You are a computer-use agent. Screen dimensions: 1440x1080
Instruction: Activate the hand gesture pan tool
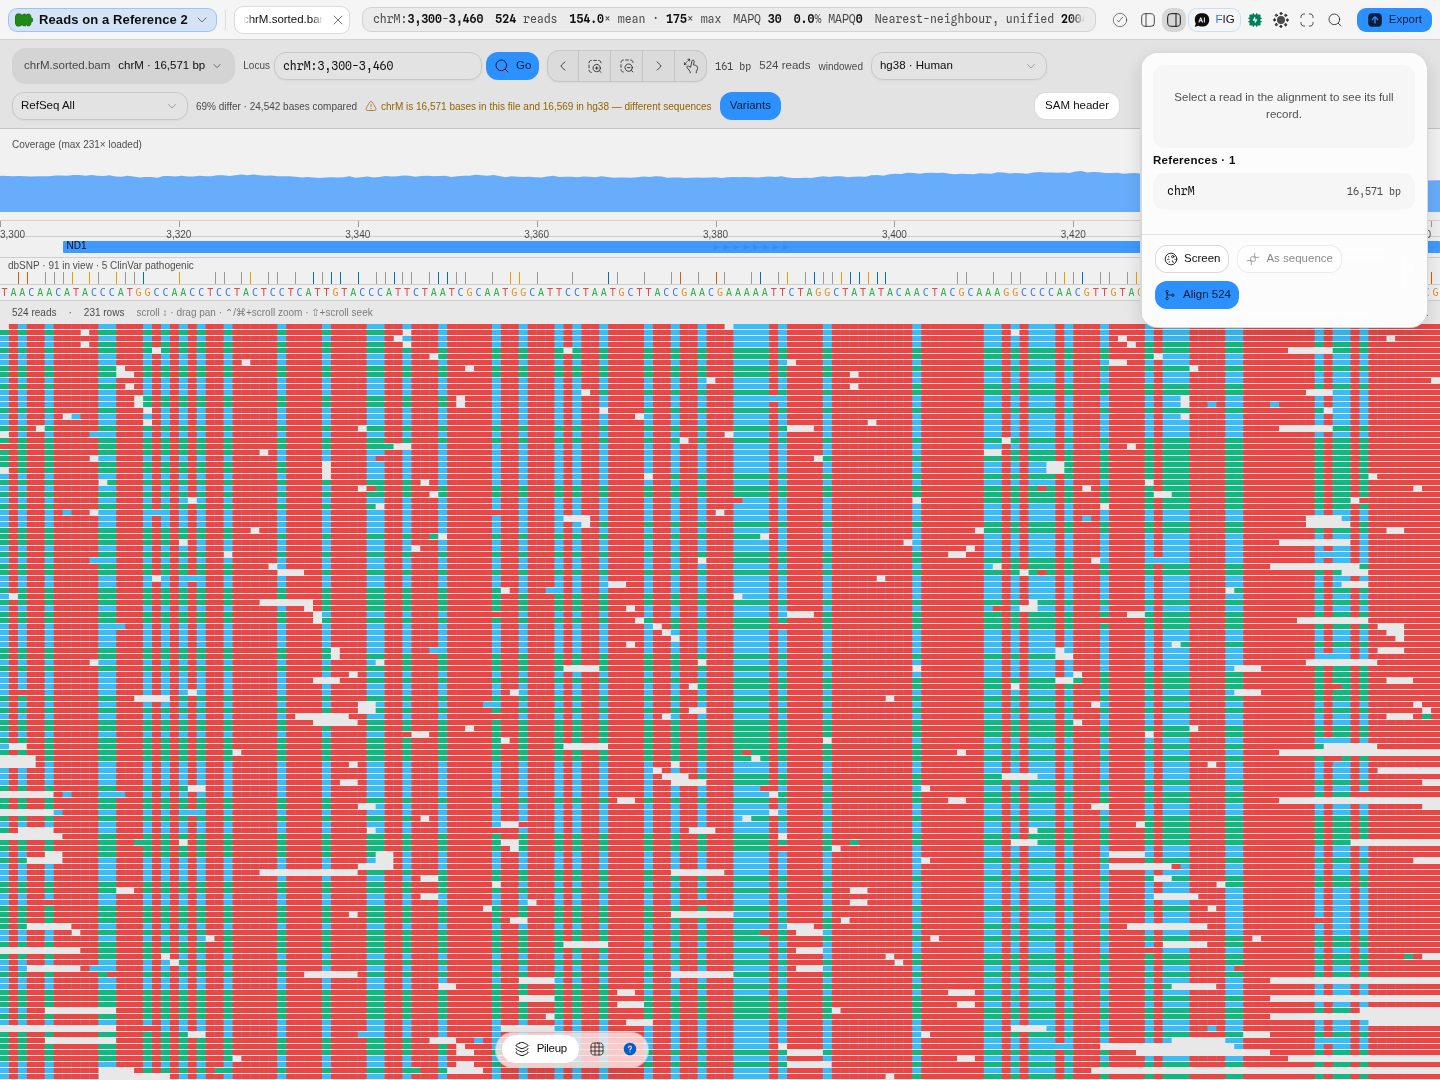pos(691,66)
